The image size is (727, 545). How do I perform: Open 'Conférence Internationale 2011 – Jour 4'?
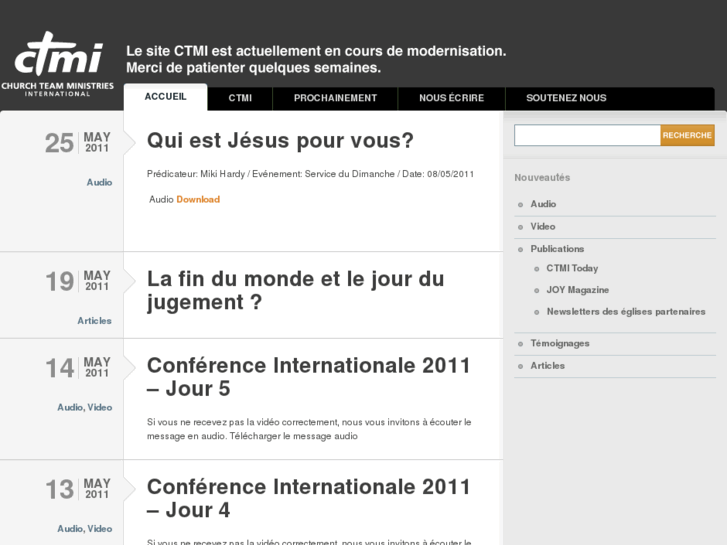[x=308, y=499]
